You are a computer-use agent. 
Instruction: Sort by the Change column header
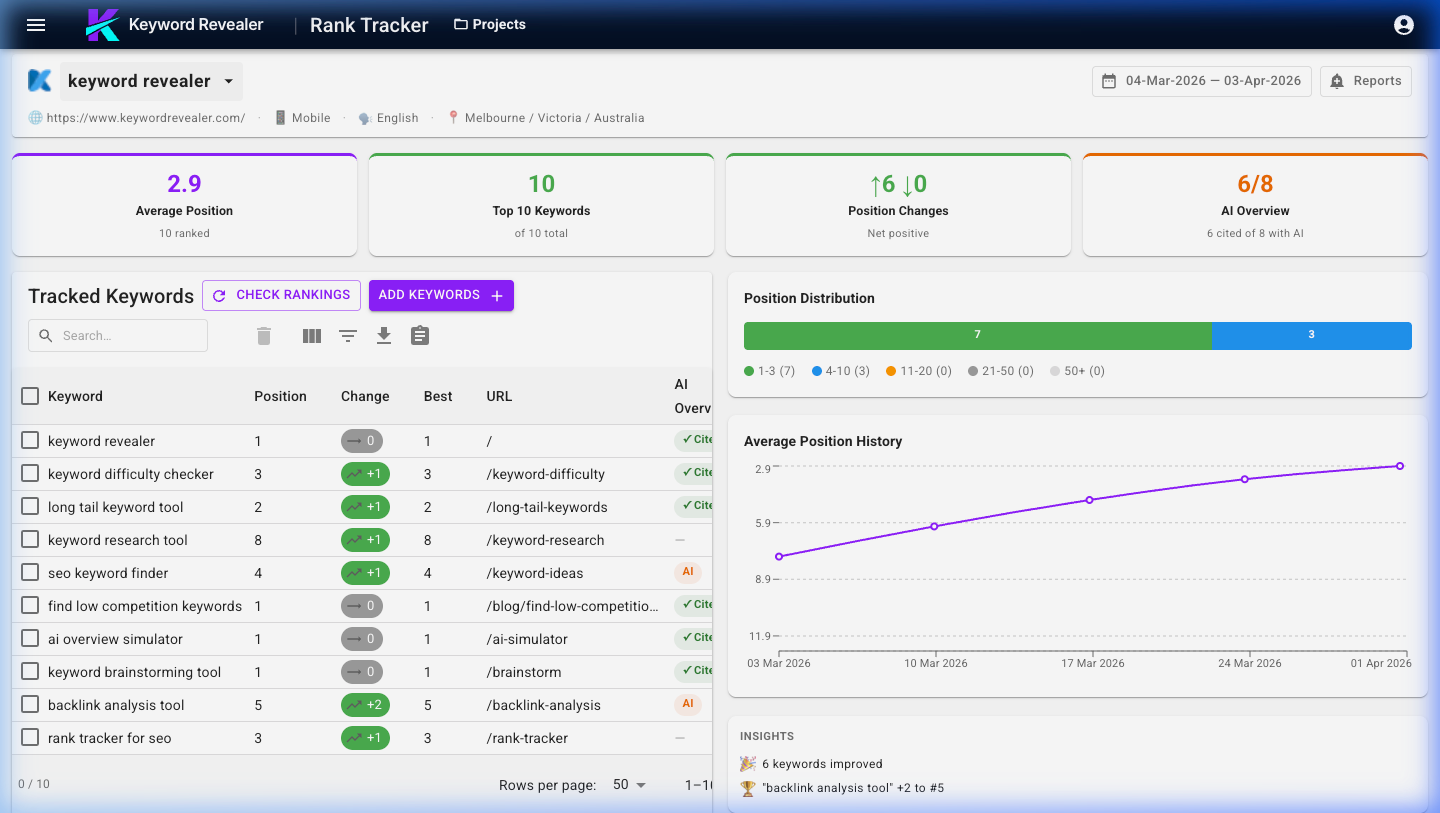(x=365, y=396)
